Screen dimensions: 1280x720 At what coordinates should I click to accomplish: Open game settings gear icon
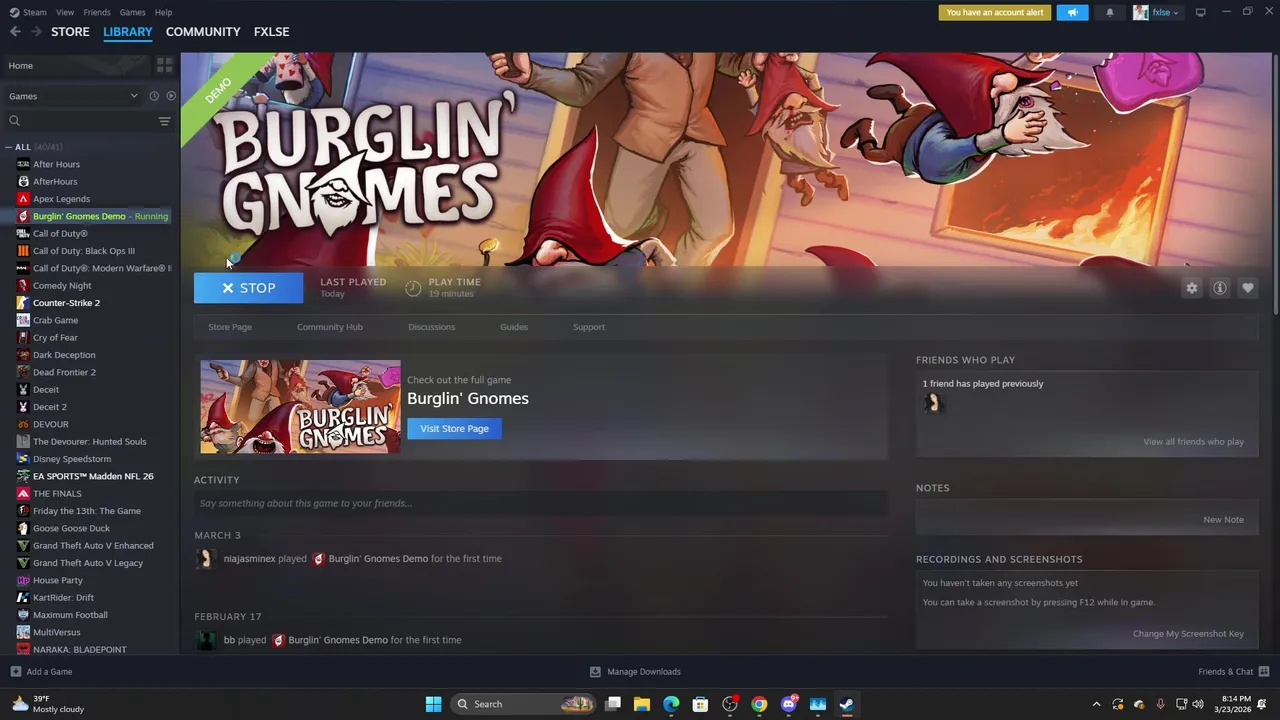[x=1192, y=288]
